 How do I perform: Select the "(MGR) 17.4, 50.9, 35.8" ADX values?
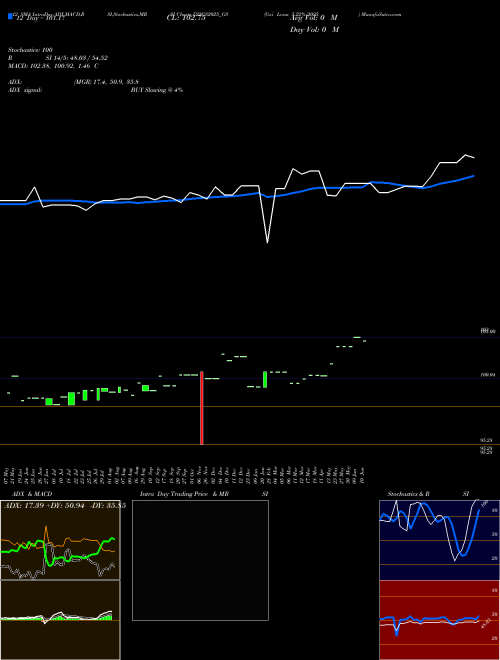(106, 82)
